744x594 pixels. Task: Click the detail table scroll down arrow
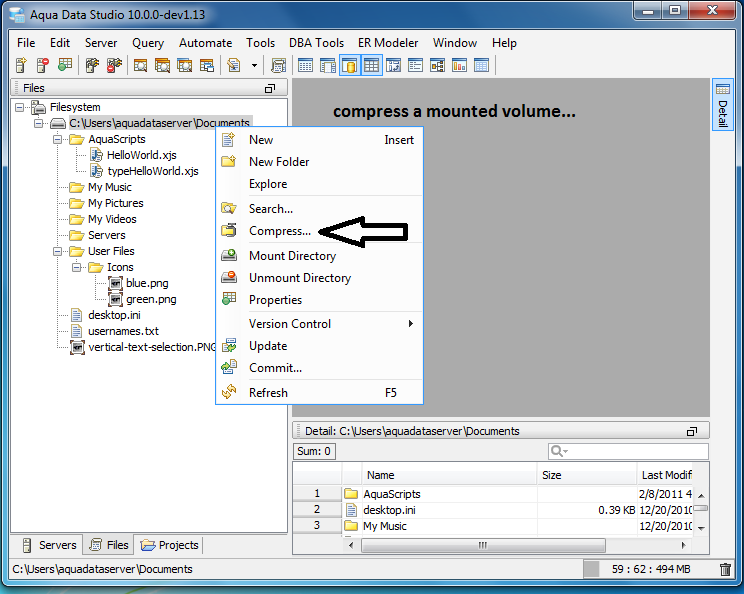pyautogui.click(x=701, y=528)
